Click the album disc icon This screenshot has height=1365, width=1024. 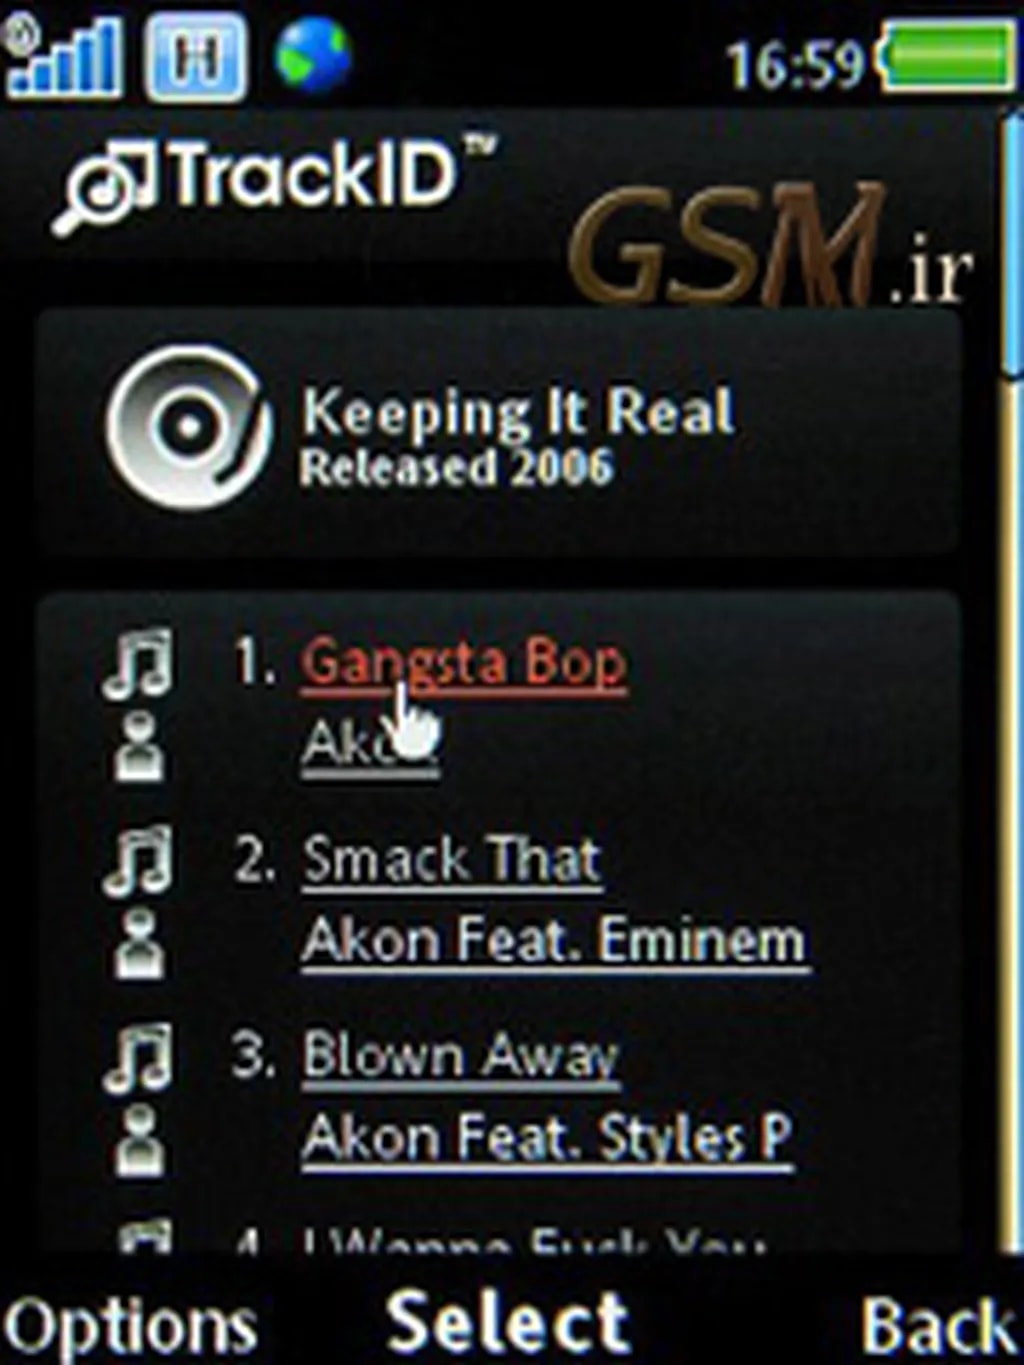[188, 428]
